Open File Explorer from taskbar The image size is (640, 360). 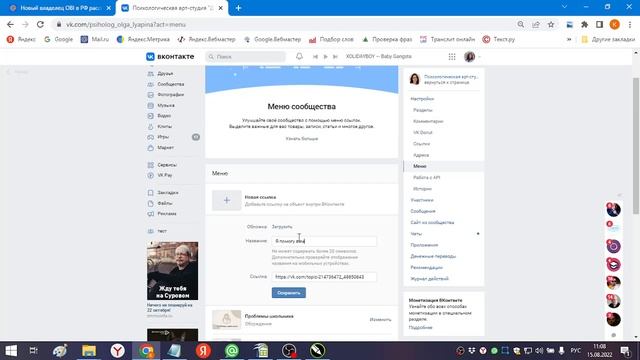[89, 351]
